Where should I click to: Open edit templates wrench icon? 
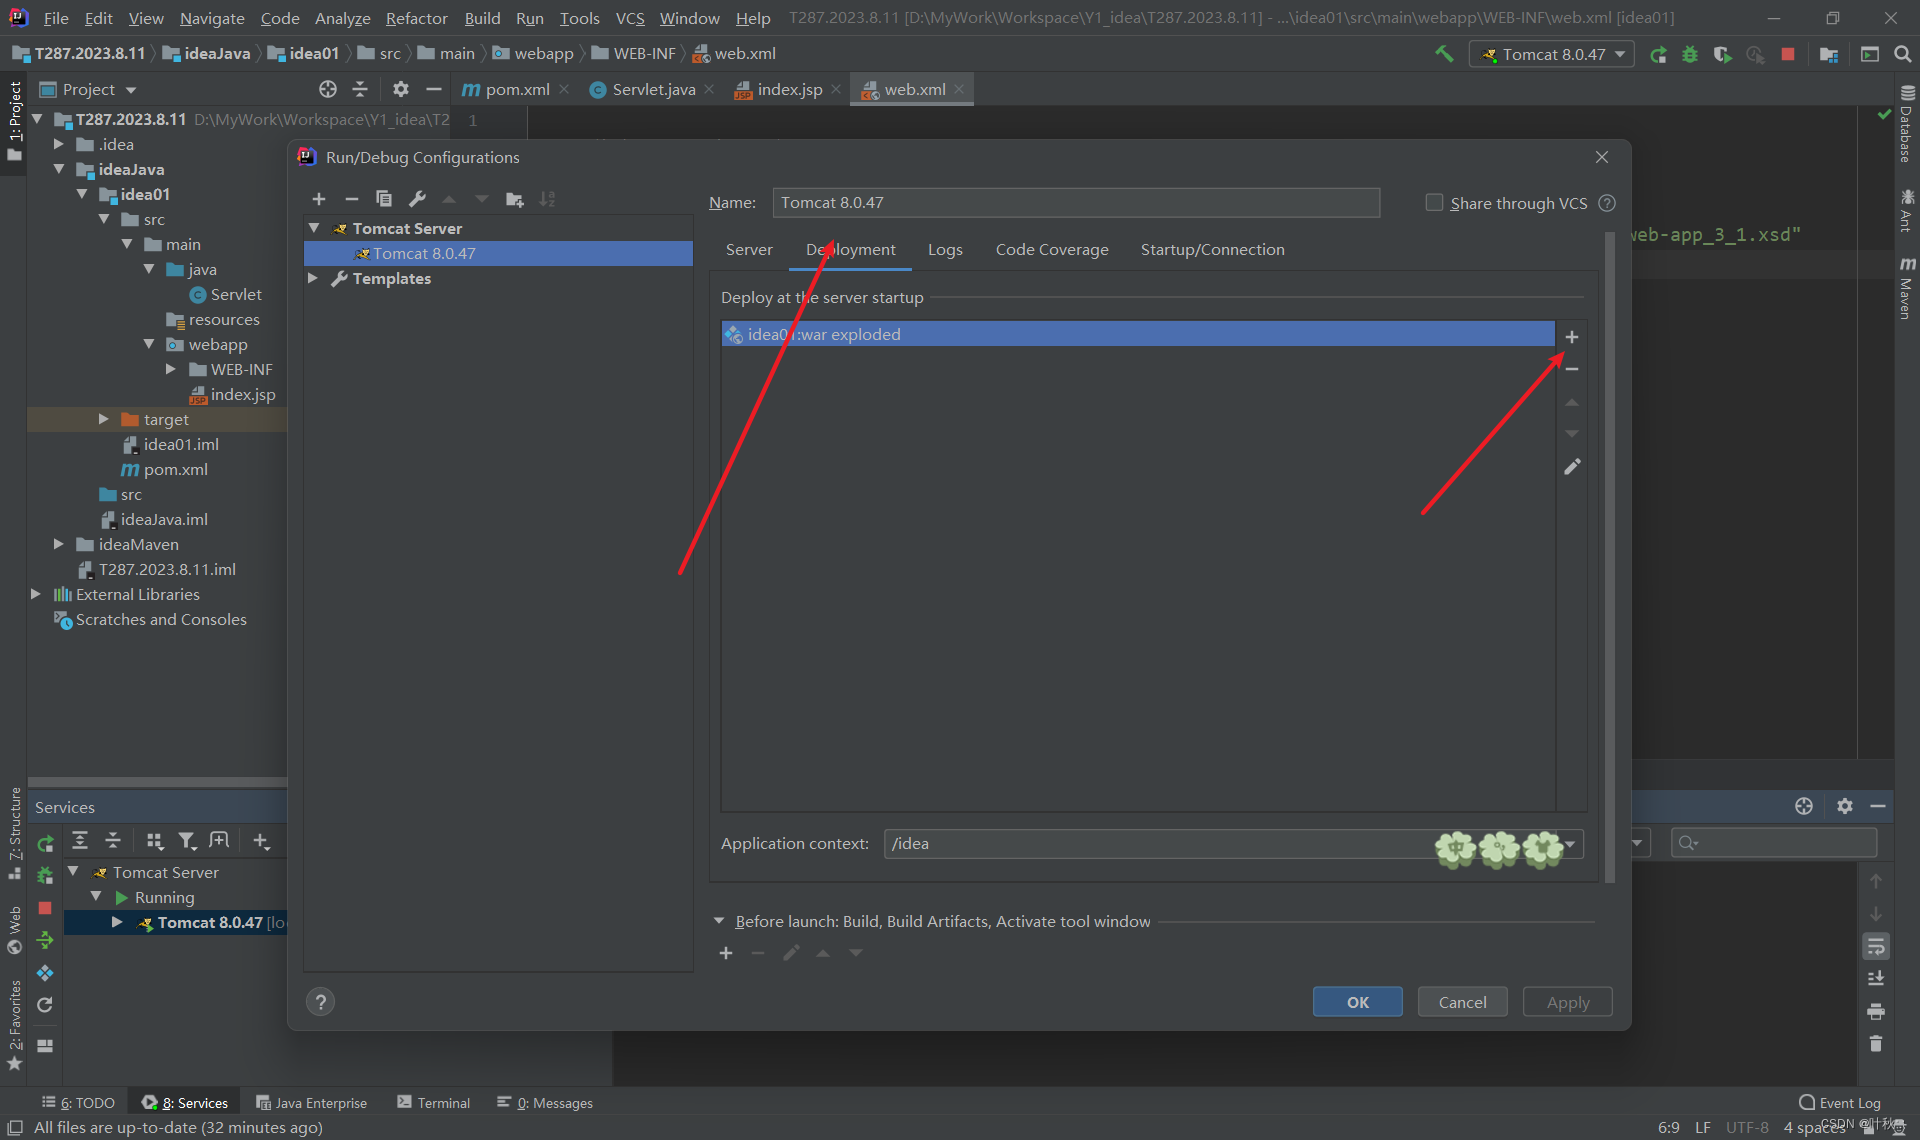(x=417, y=199)
